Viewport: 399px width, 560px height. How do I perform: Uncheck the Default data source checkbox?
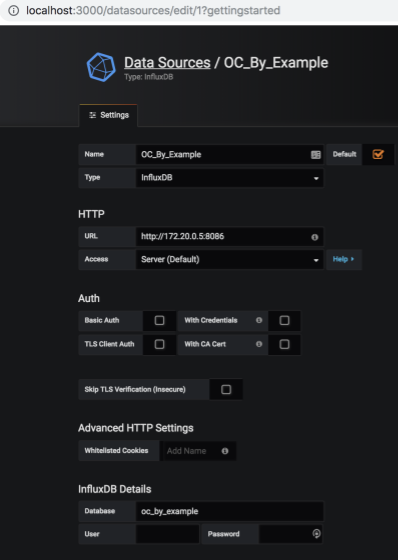tap(378, 154)
